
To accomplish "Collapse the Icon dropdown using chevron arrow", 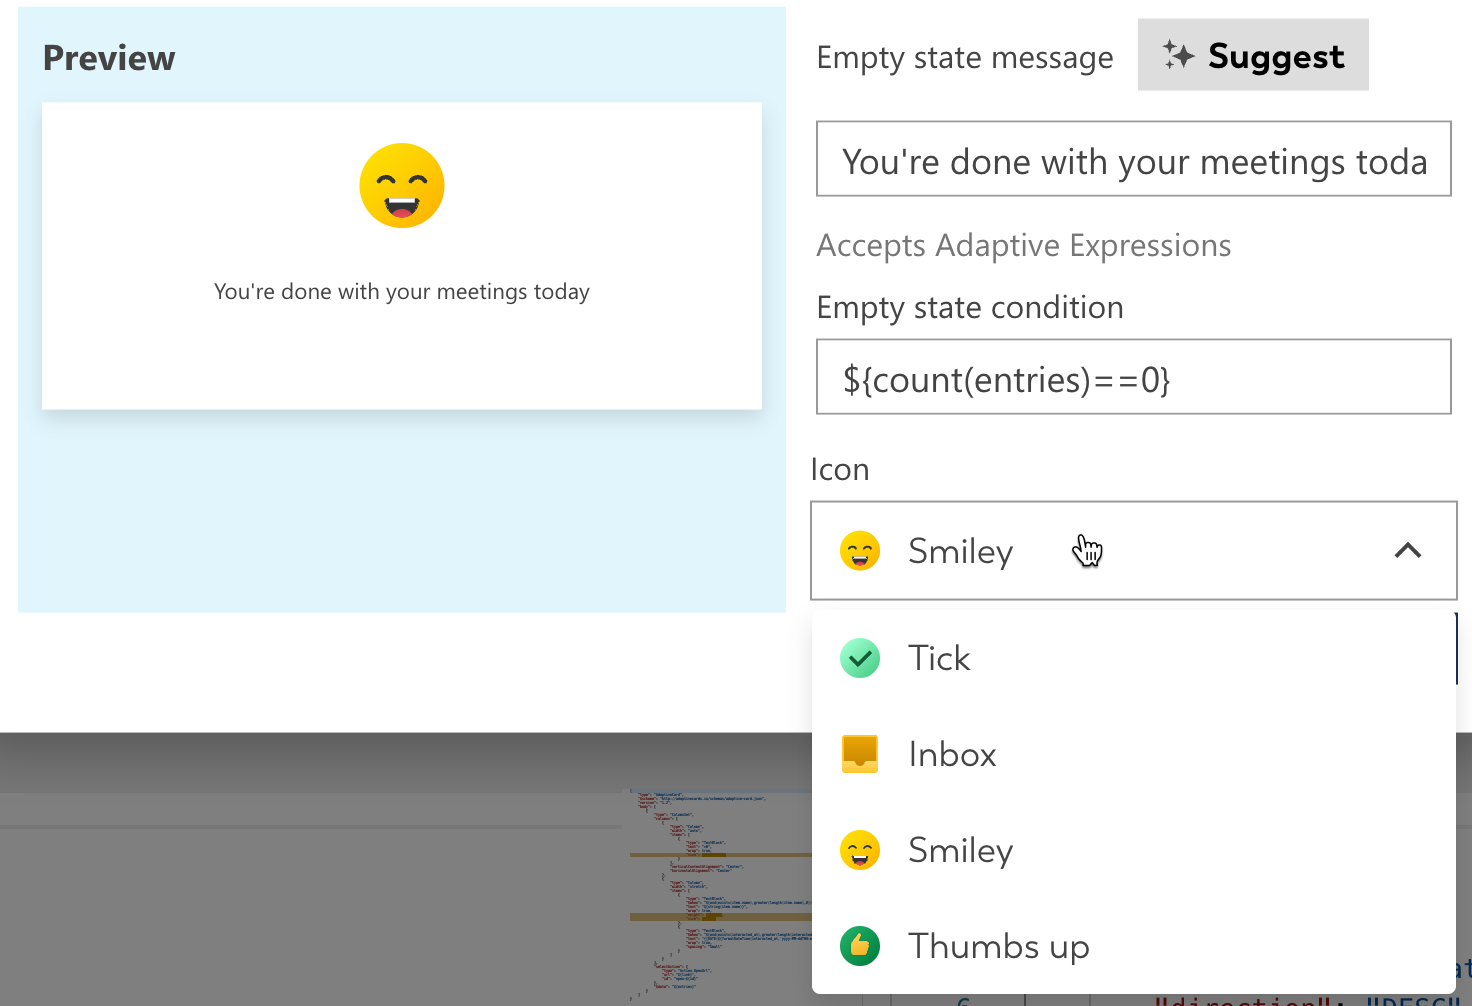I will coord(1407,551).
